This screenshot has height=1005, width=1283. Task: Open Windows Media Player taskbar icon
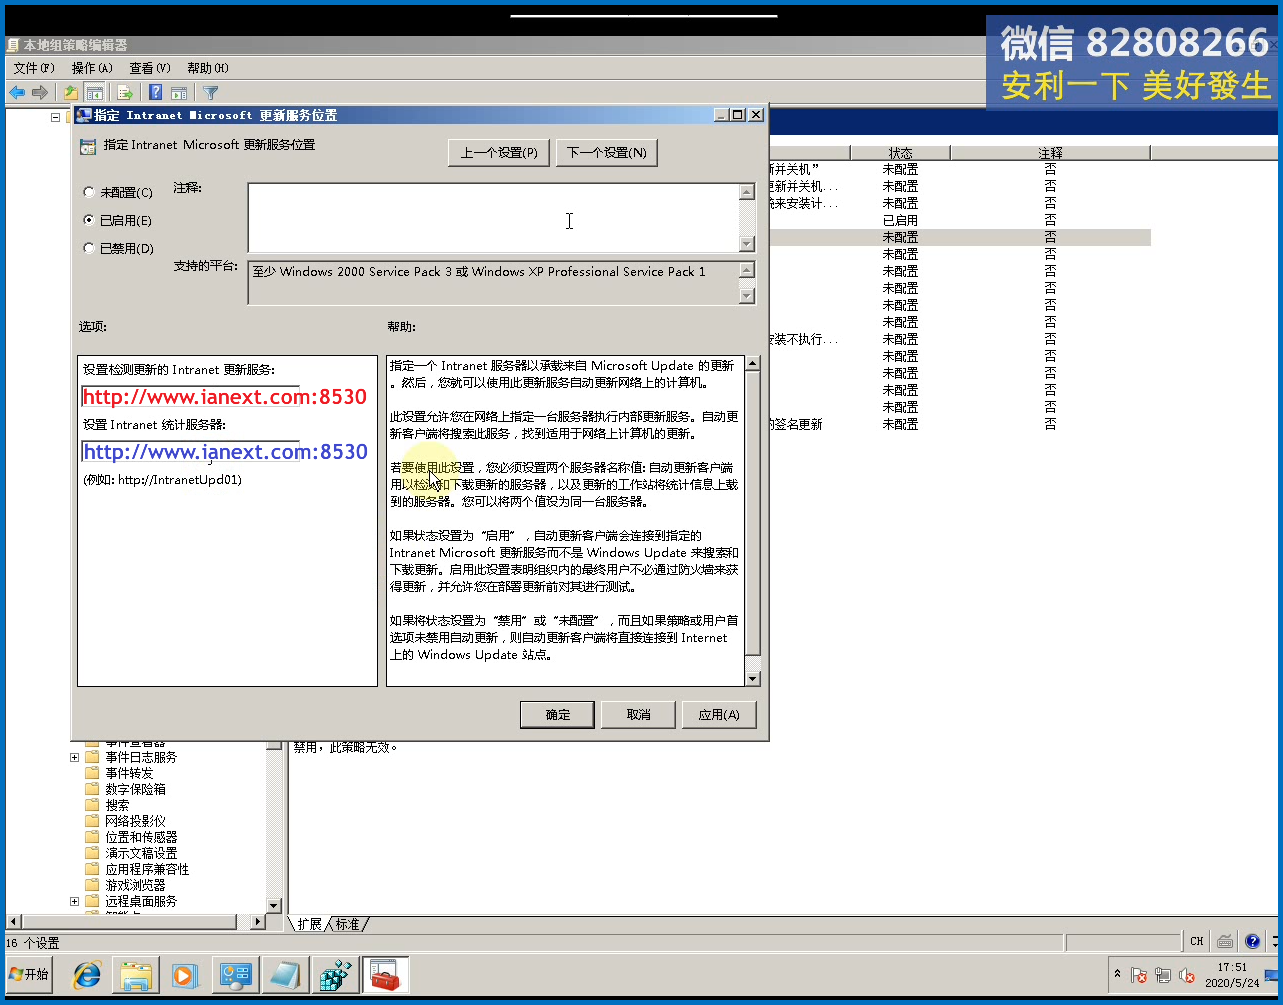[x=184, y=975]
